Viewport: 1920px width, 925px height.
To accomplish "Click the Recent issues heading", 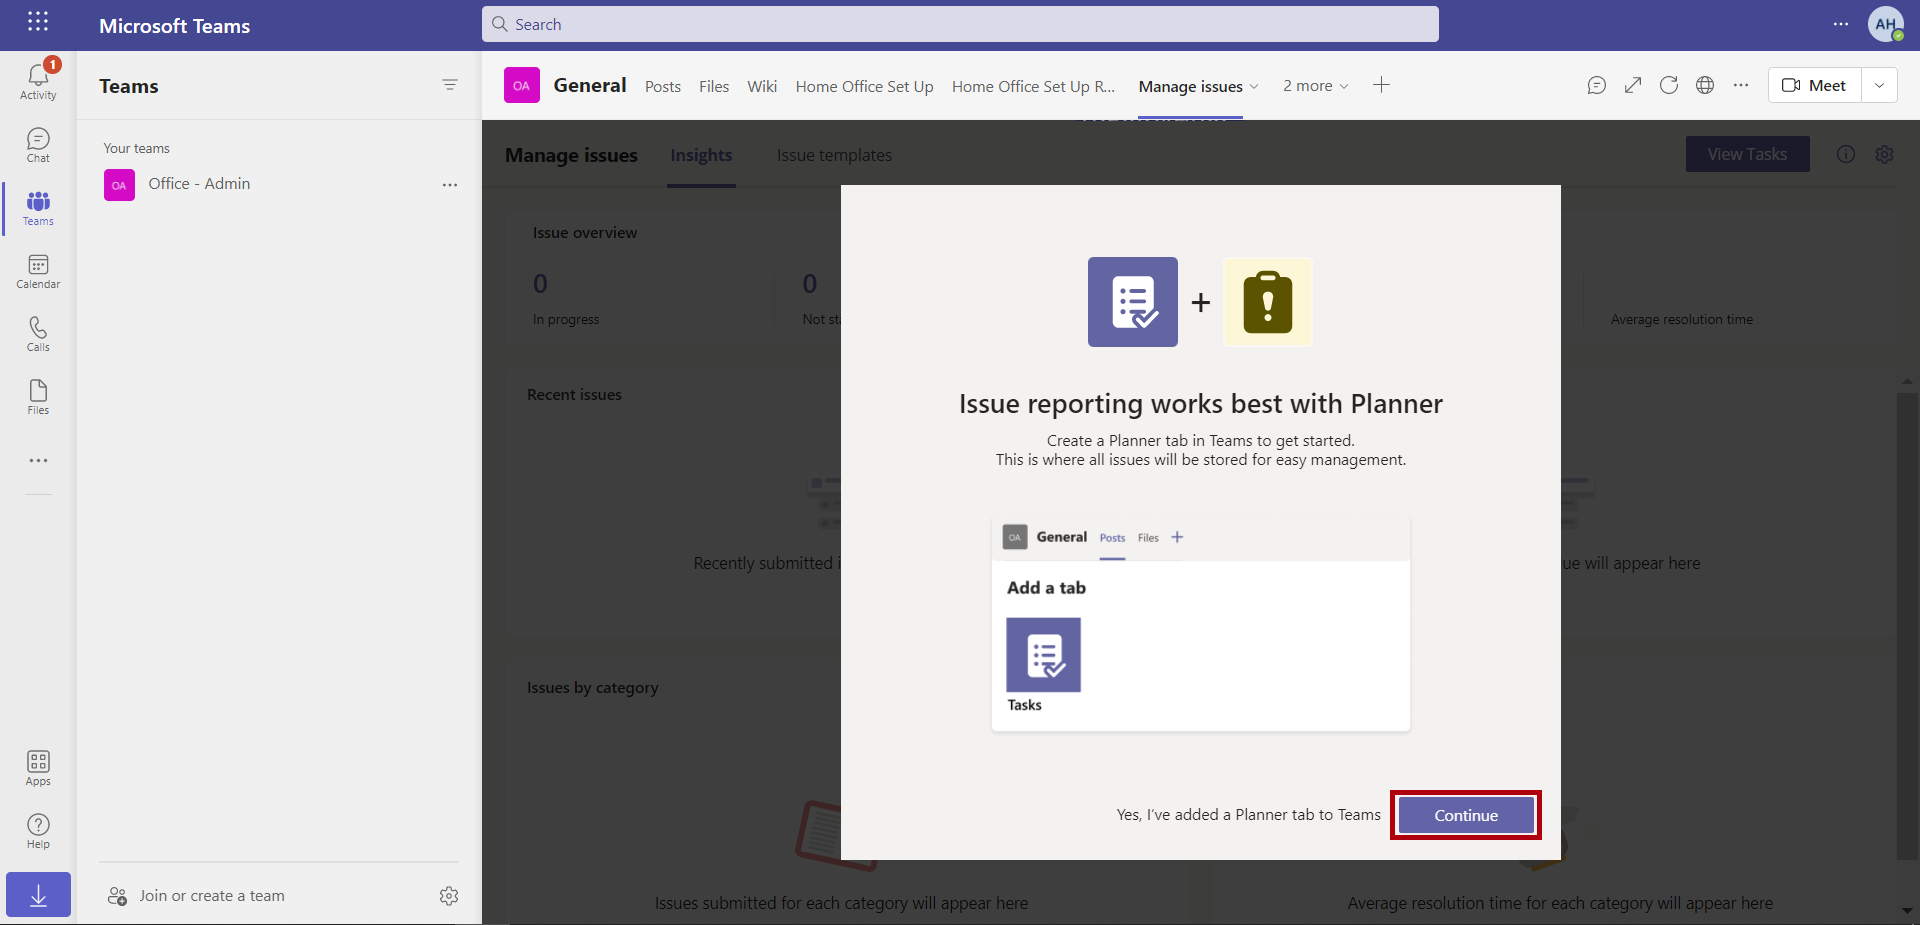I will (574, 395).
